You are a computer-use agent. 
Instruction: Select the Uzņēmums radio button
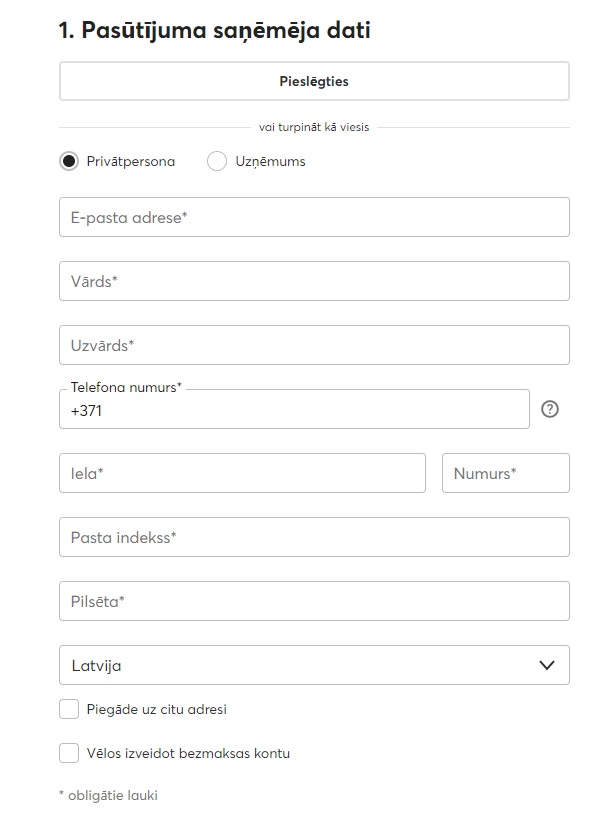(x=217, y=161)
